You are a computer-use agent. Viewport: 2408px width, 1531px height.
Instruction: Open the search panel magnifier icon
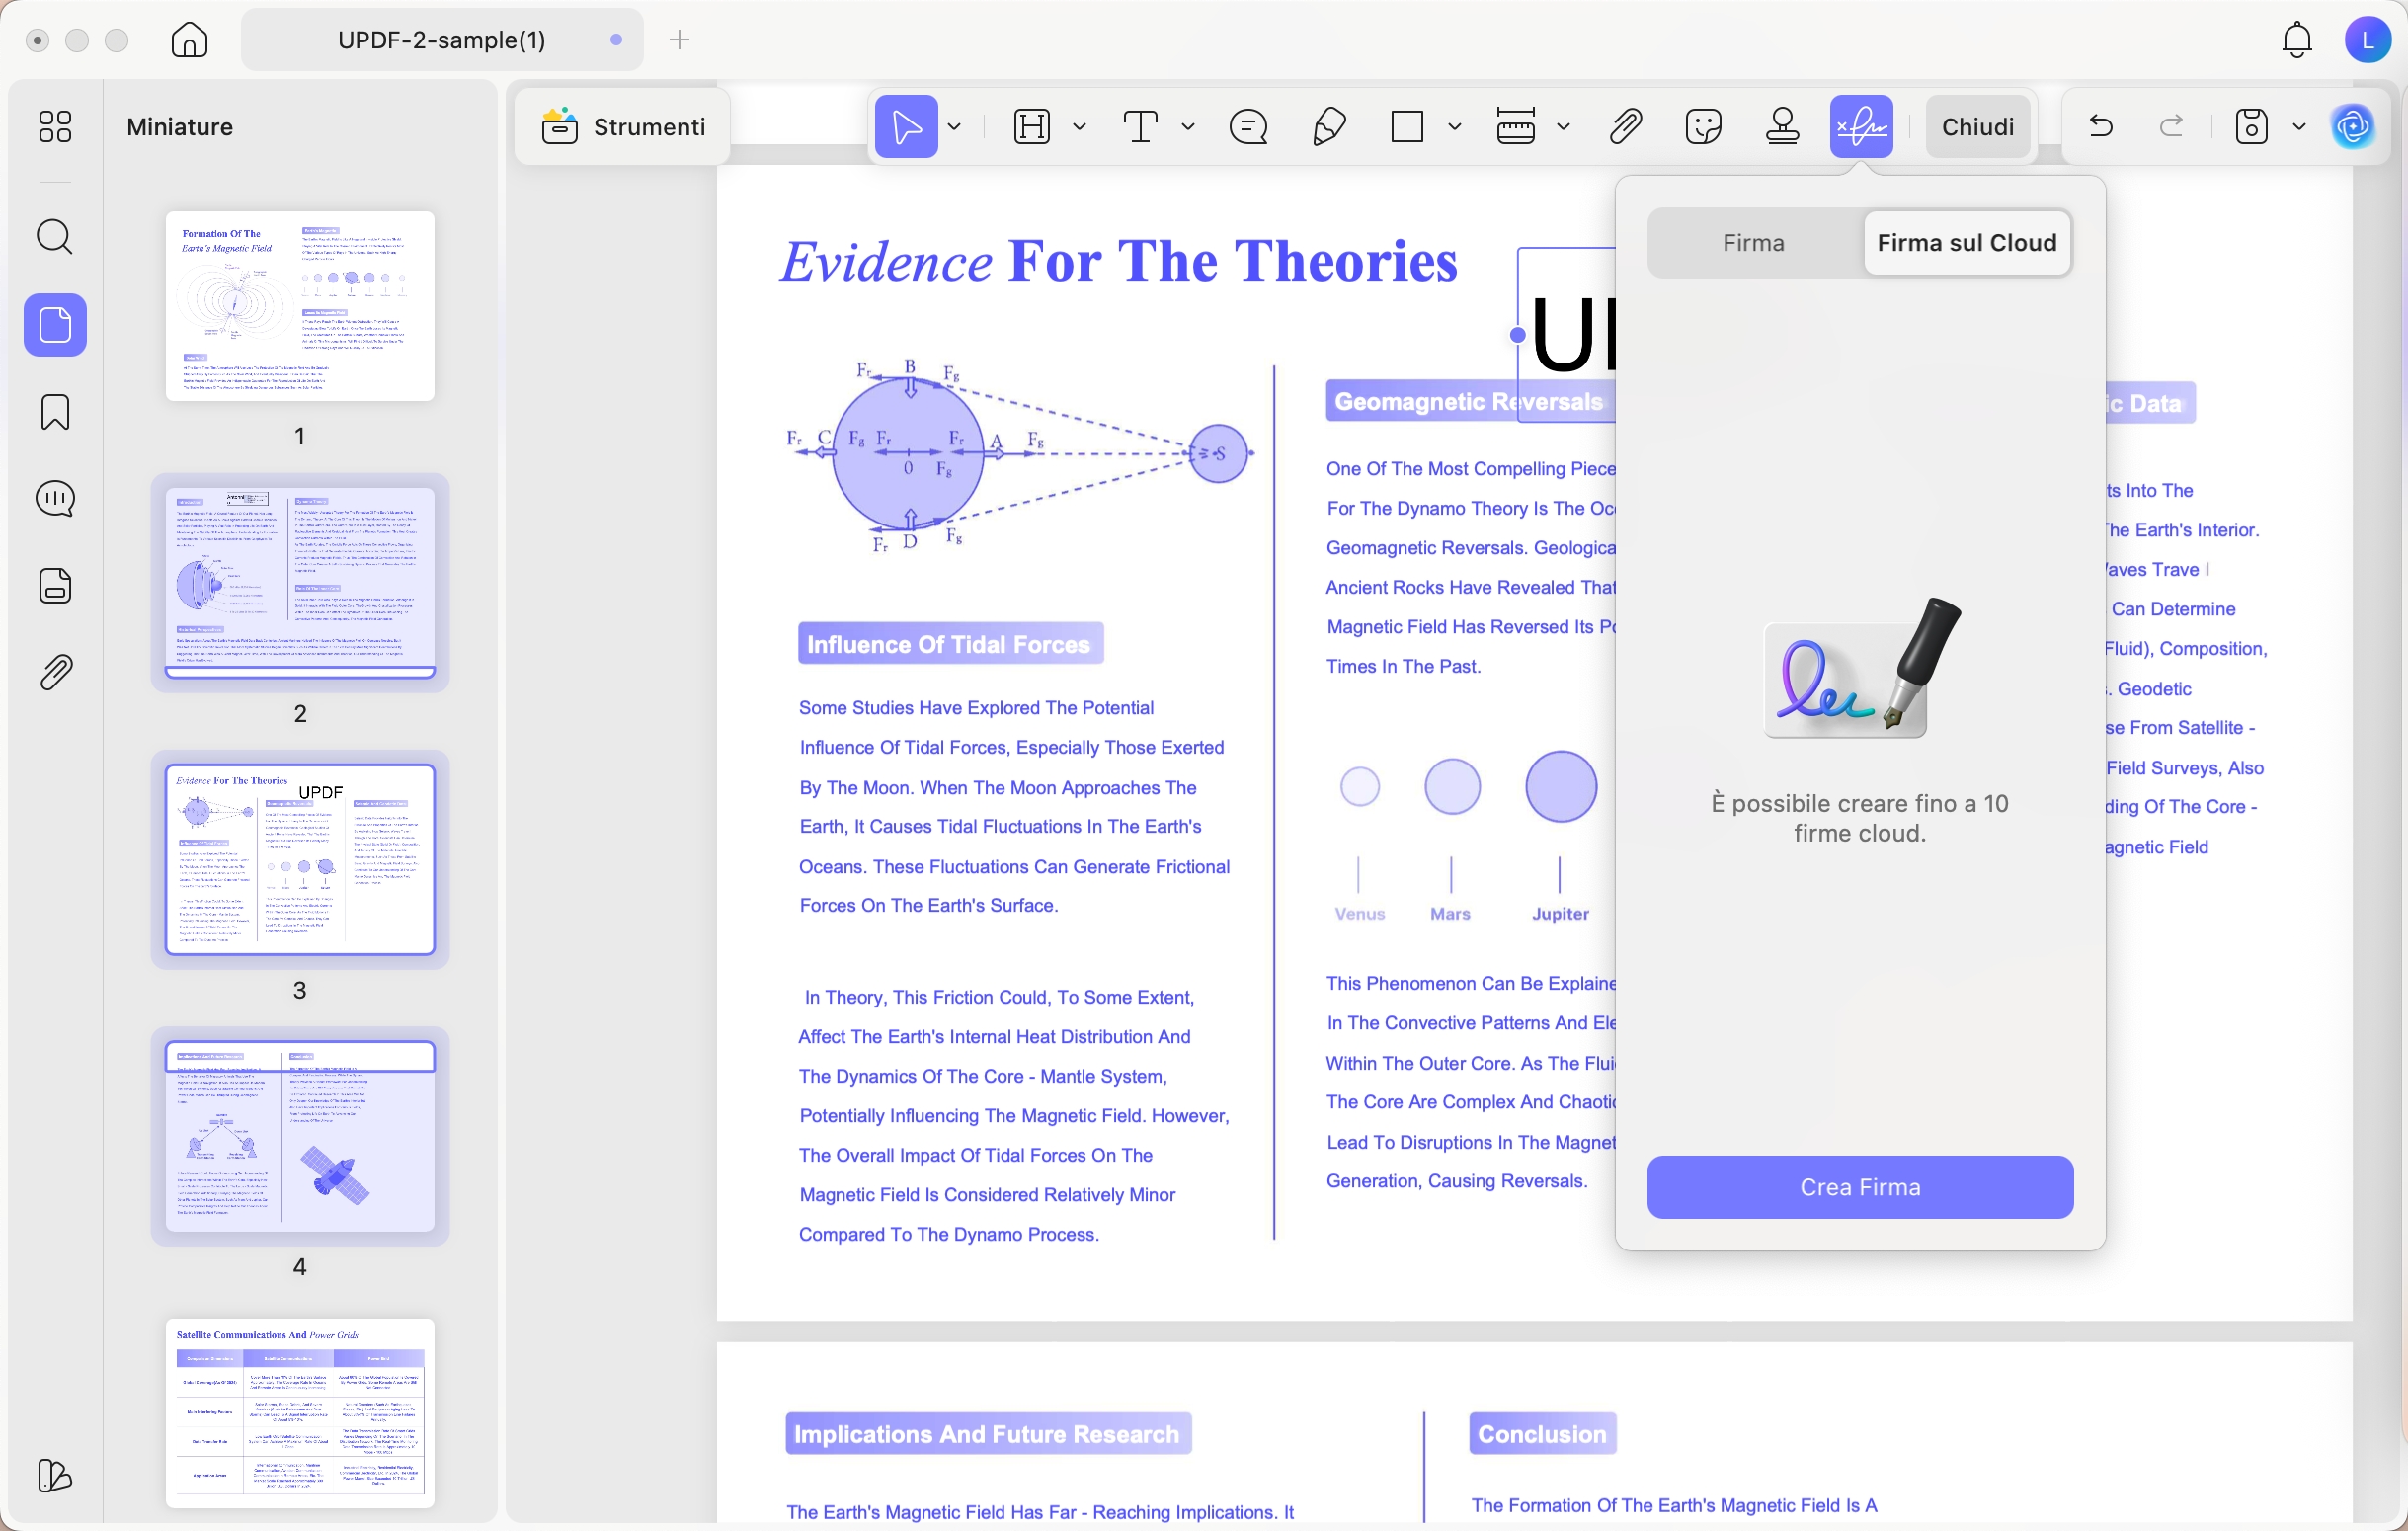55,237
